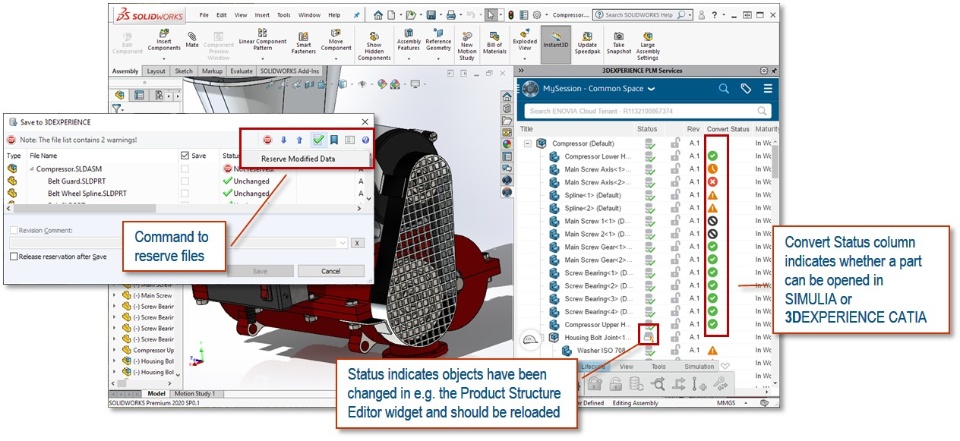
Task: Click the Update Speedpak tool
Action: (x=587, y=43)
